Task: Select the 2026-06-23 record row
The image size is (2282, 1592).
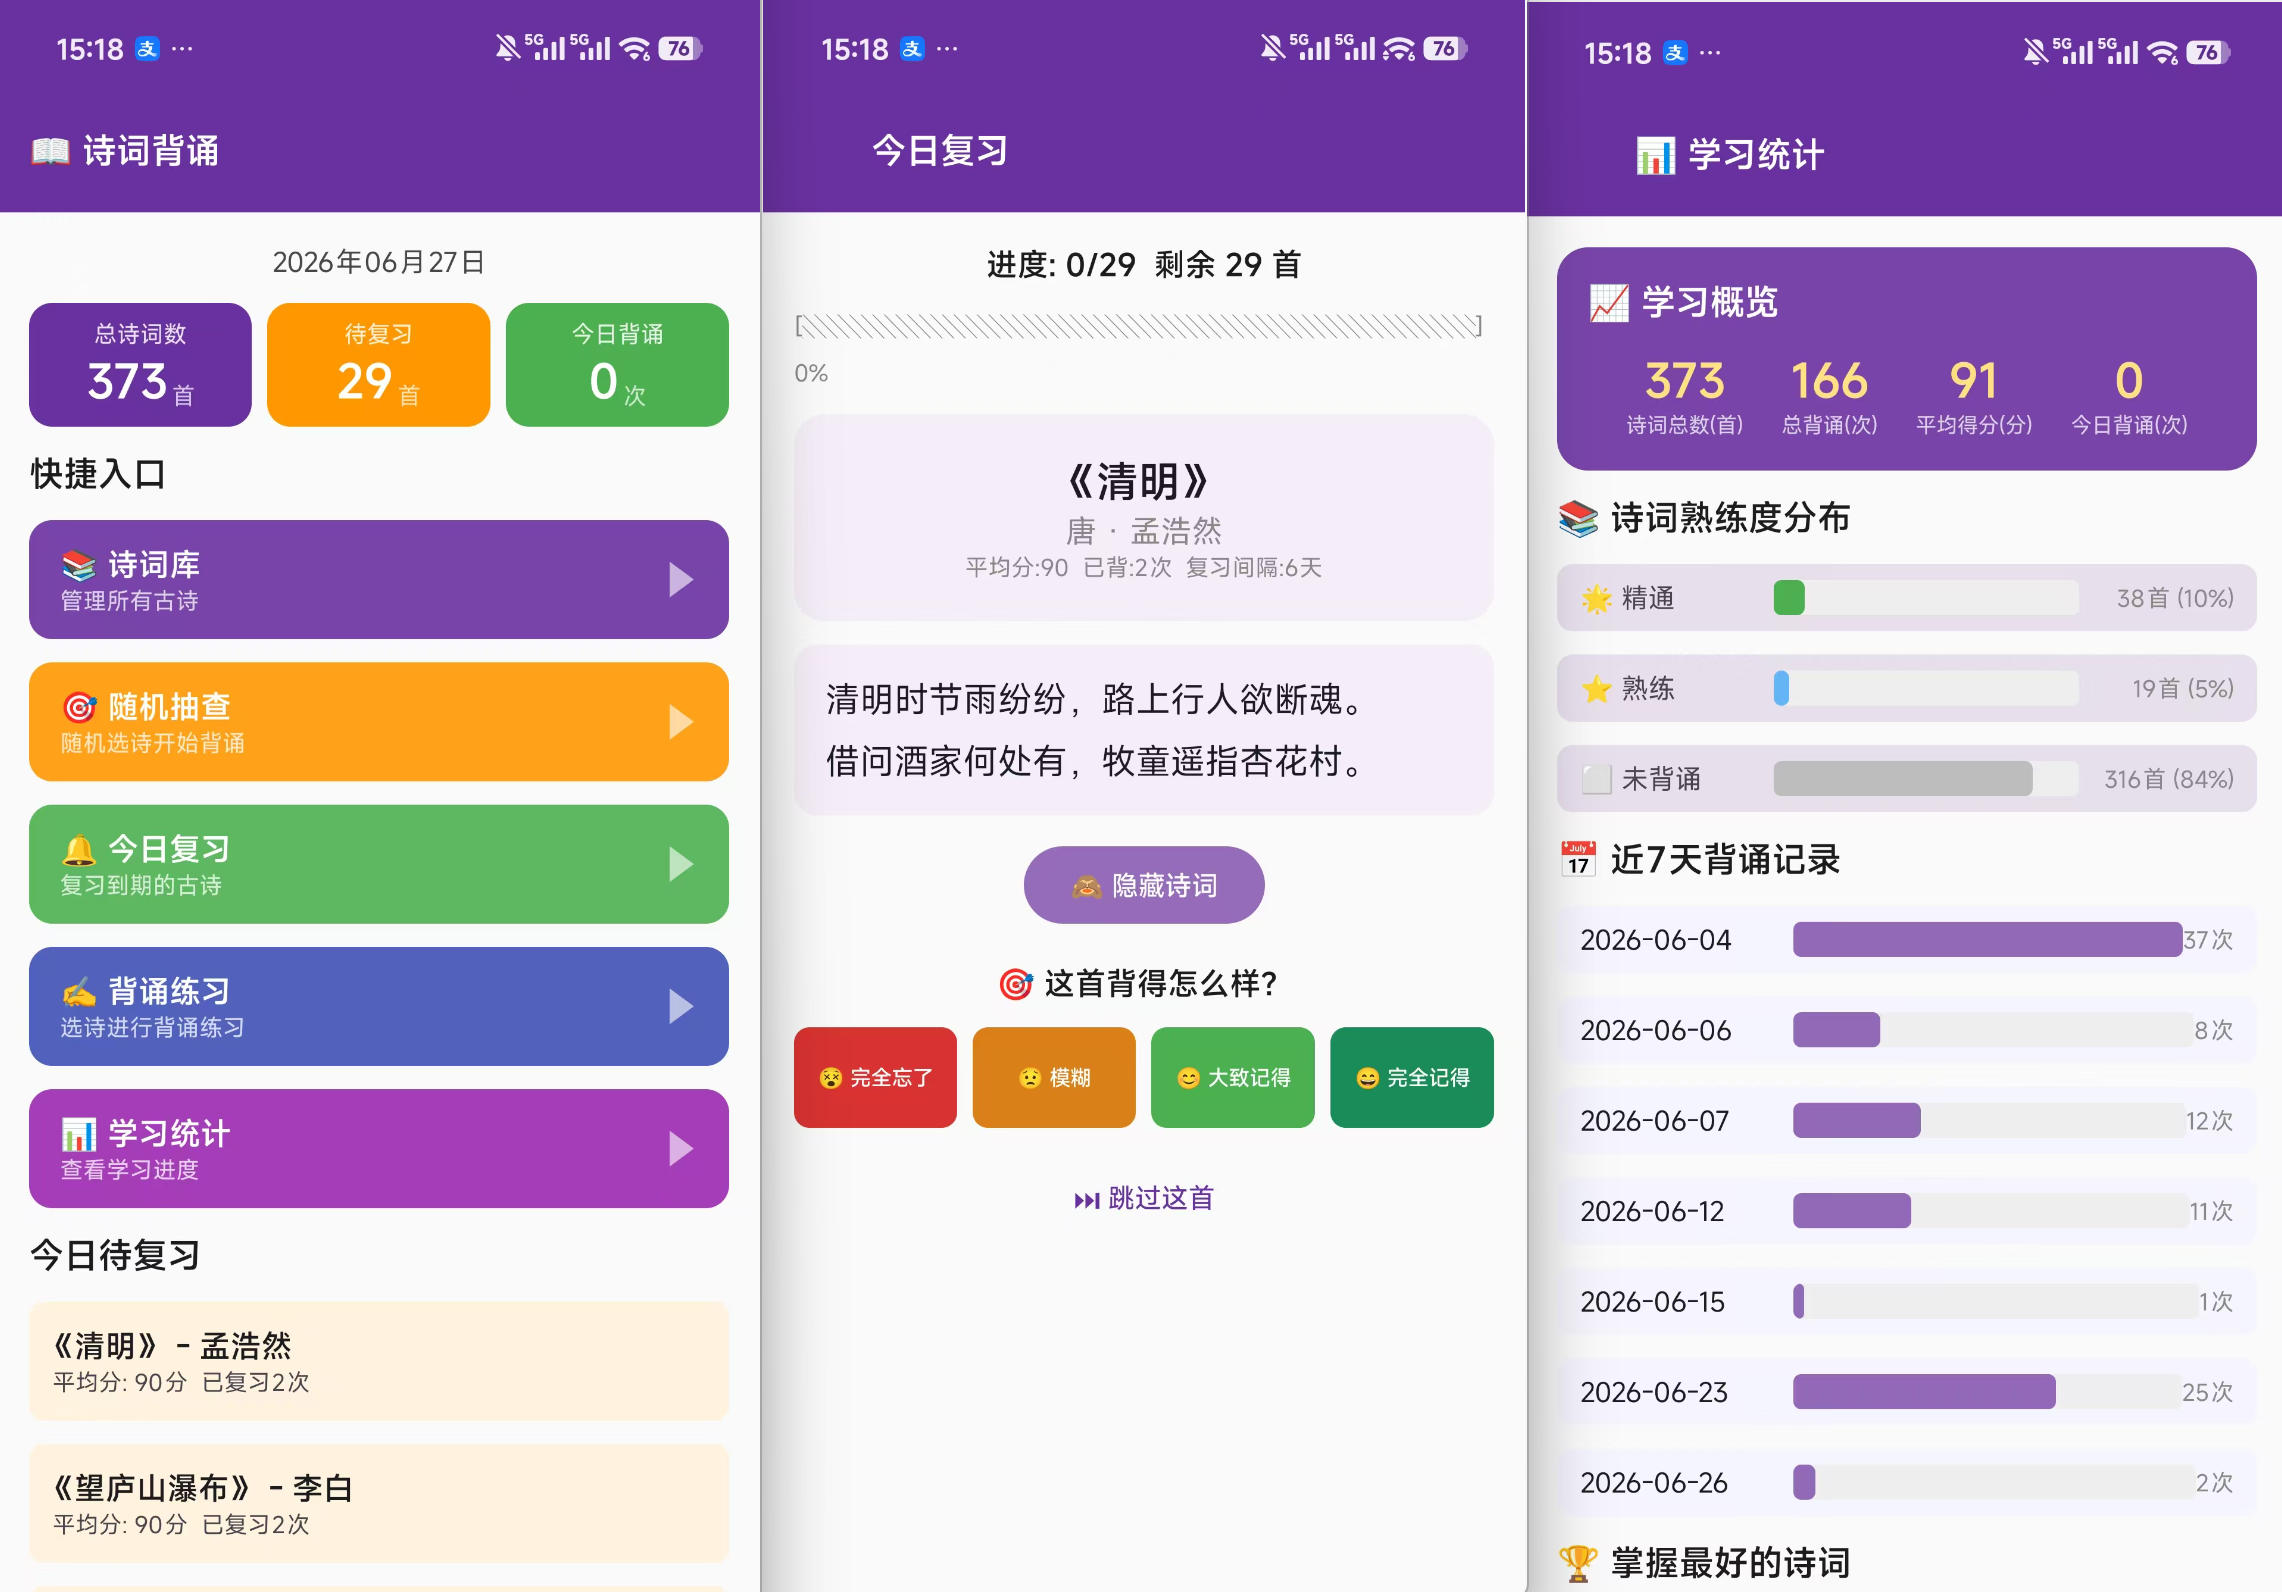Action: point(1906,1392)
